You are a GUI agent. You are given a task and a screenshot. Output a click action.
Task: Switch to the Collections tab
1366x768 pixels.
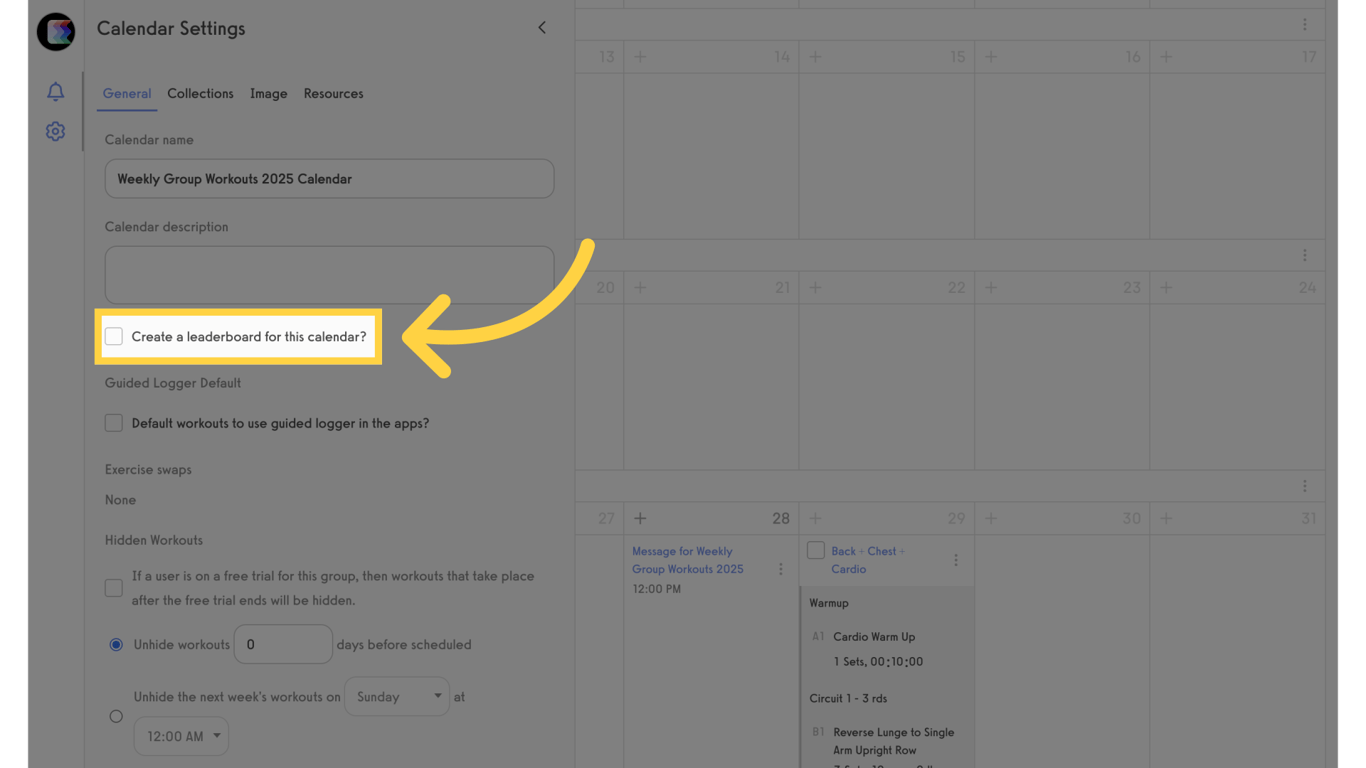[200, 93]
